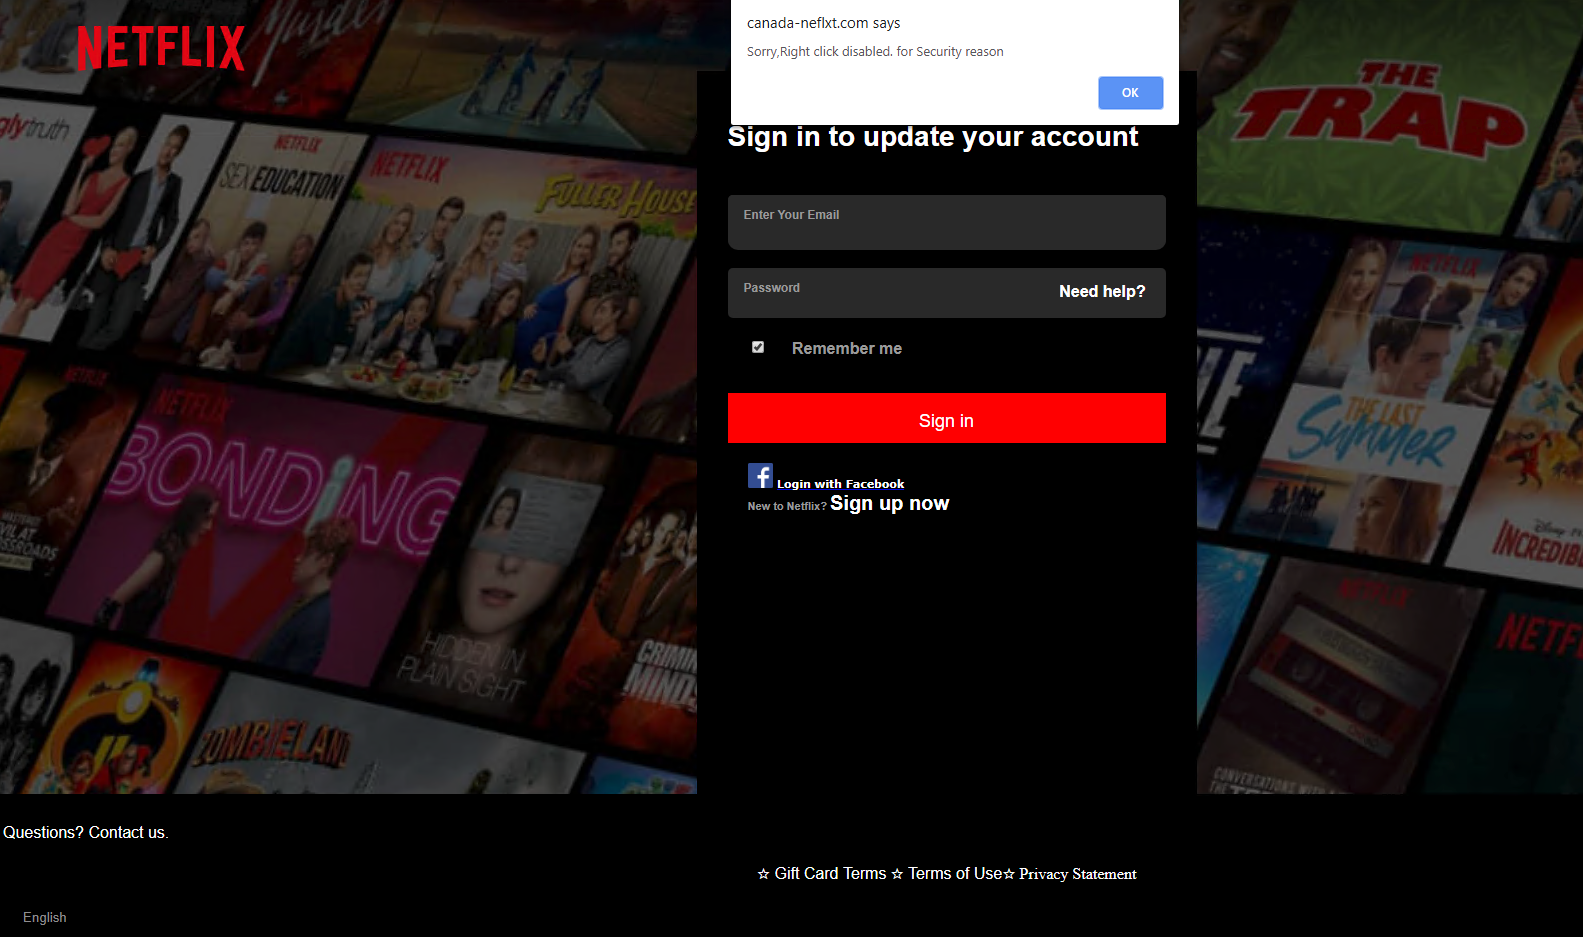Open the Need help? link
1583x937 pixels.
(1102, 291)
